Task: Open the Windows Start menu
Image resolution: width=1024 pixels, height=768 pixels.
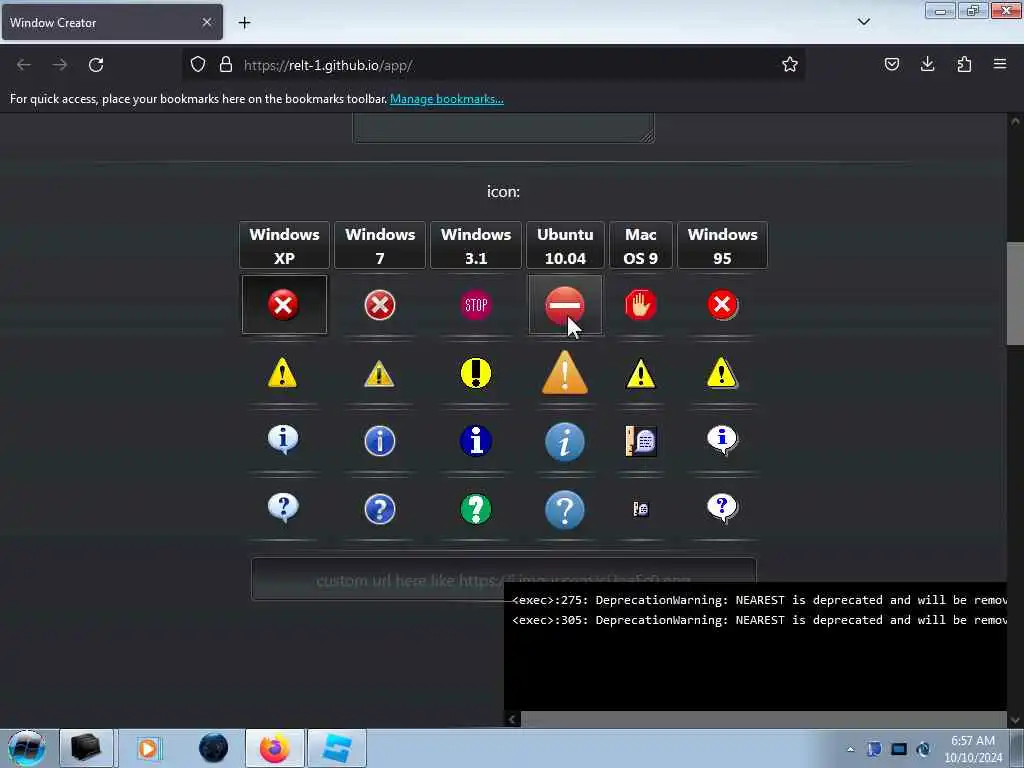Action: 27,748
